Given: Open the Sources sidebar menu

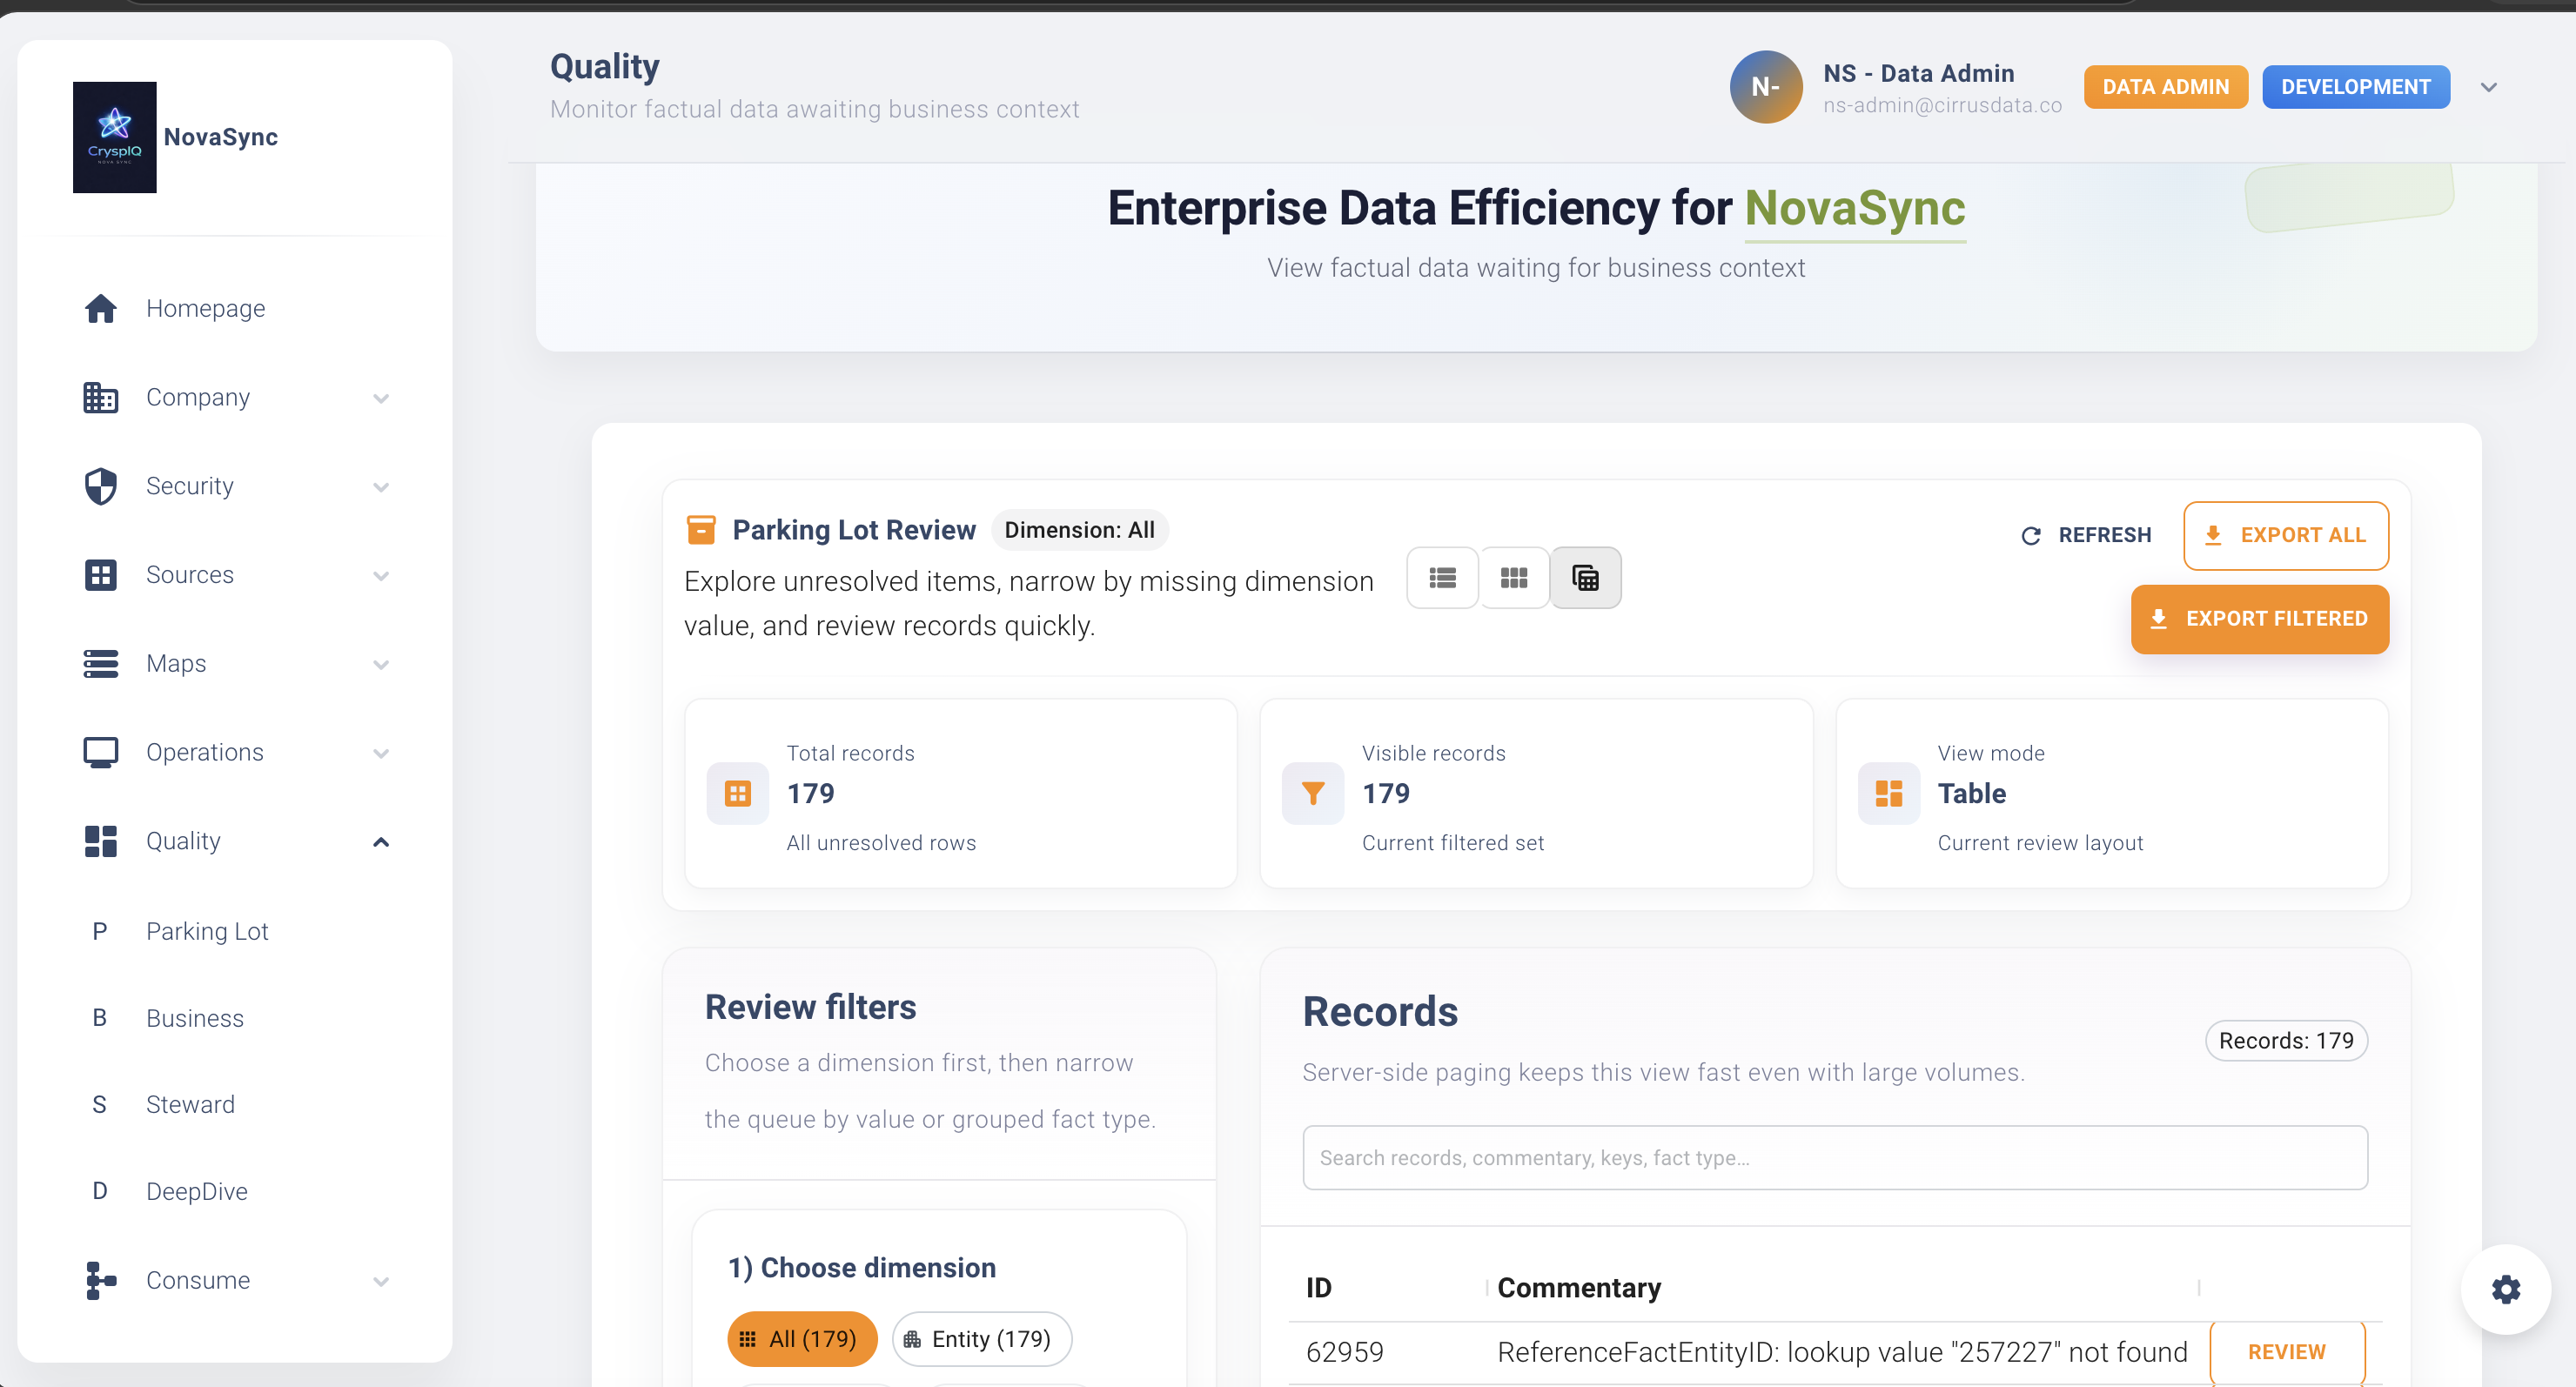Looking at the screenshot, I should pyautogui.click(x=235, y=575).
